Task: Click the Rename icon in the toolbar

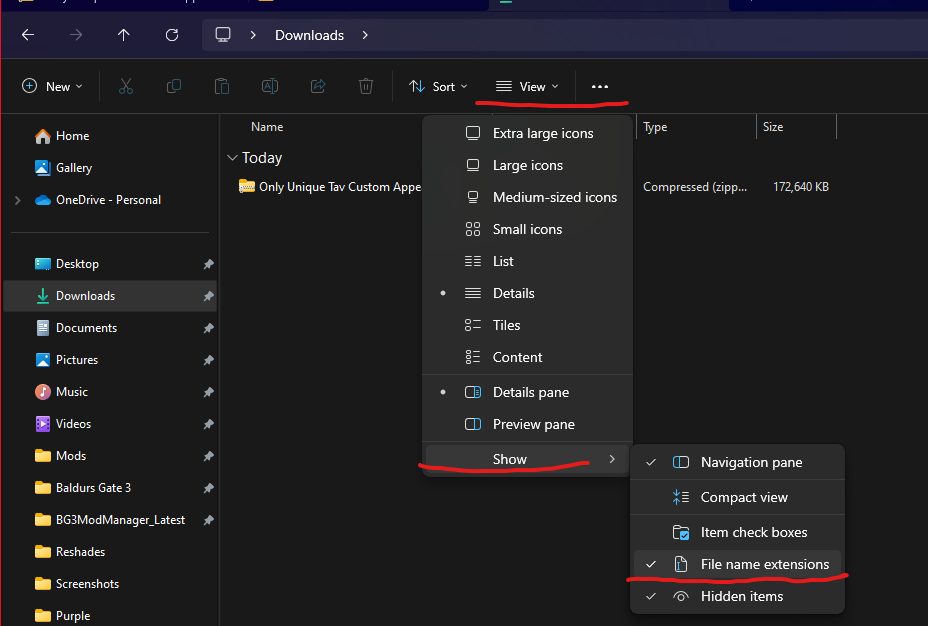Action: point(269,86)
